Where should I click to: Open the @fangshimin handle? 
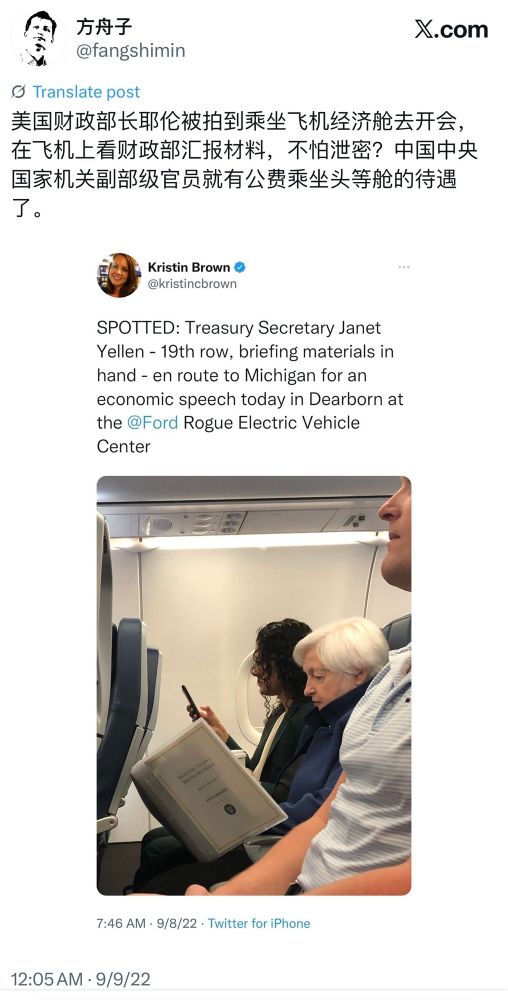click(x=131, y=51)
